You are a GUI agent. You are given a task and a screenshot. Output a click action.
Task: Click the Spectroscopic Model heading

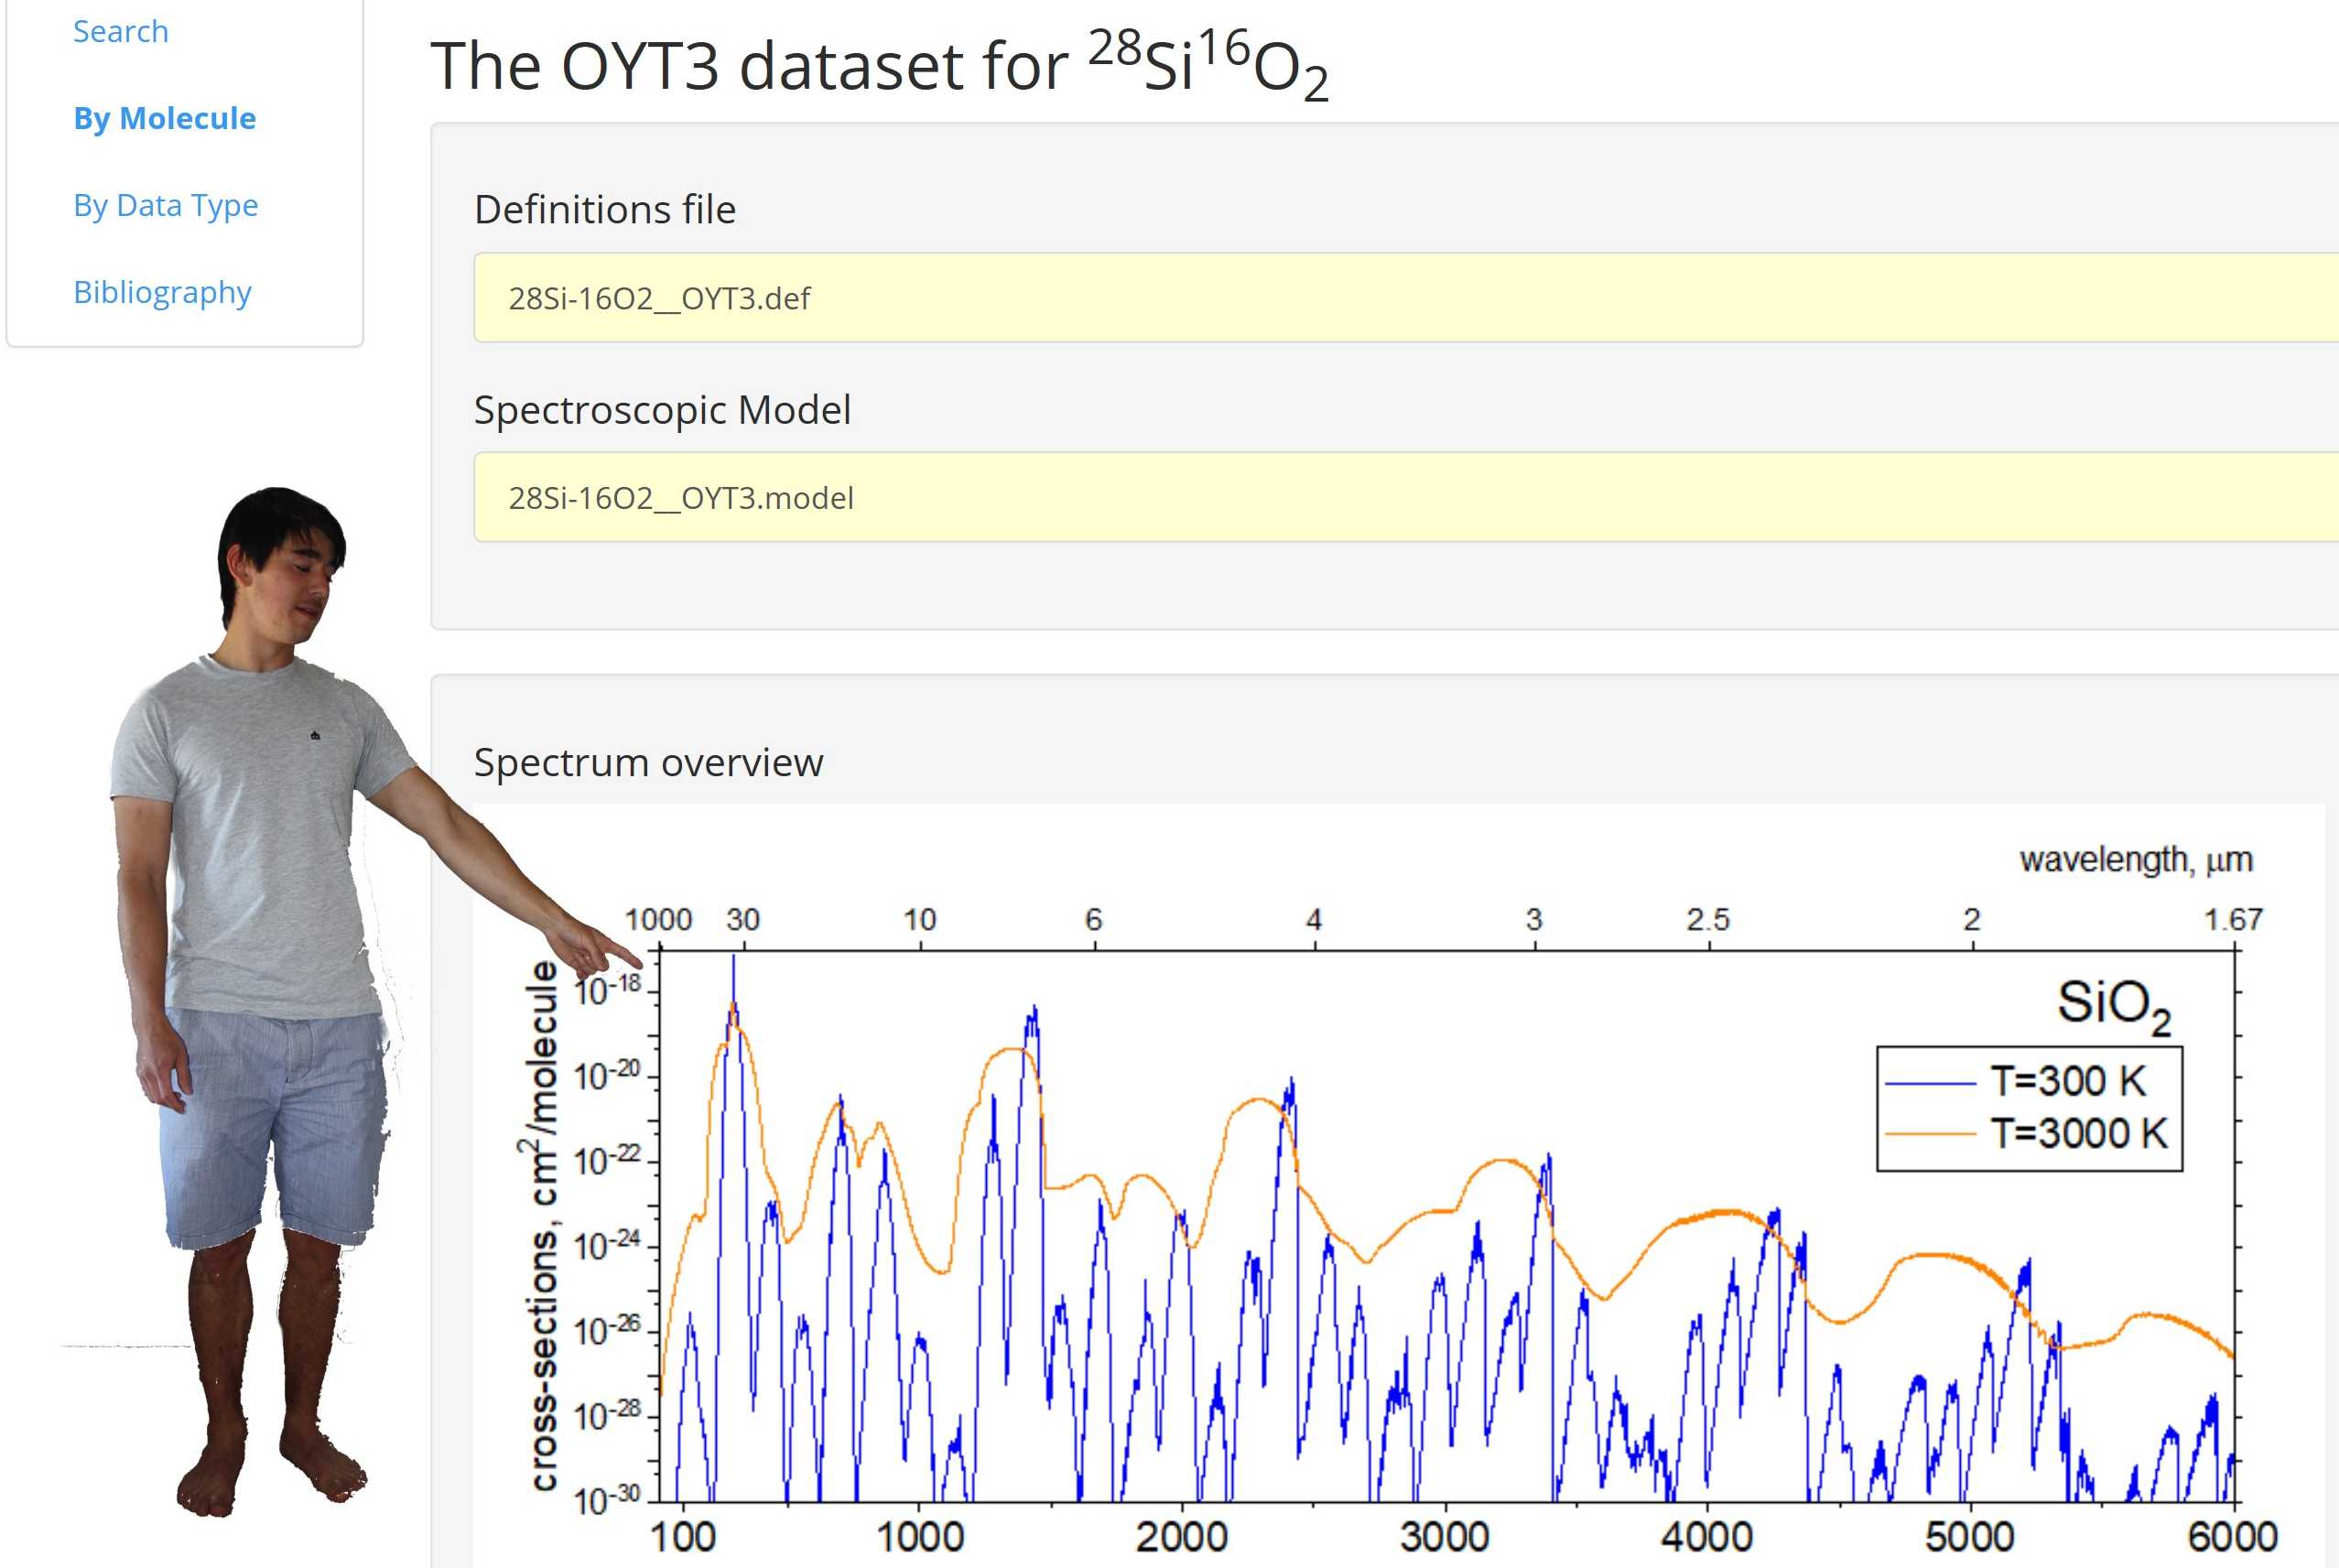(662, 410)
